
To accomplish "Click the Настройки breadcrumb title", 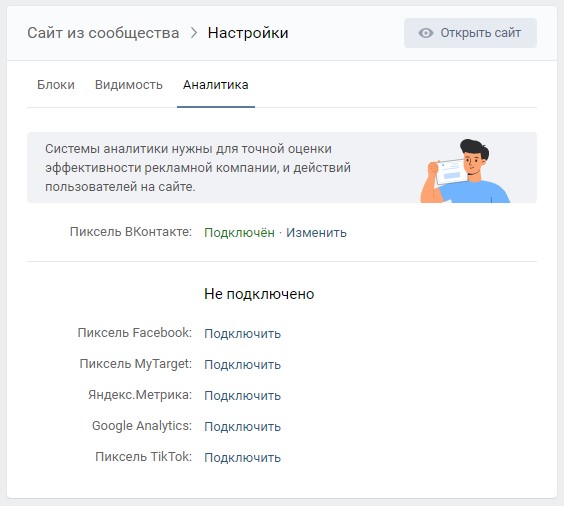I will coord(248,33).
